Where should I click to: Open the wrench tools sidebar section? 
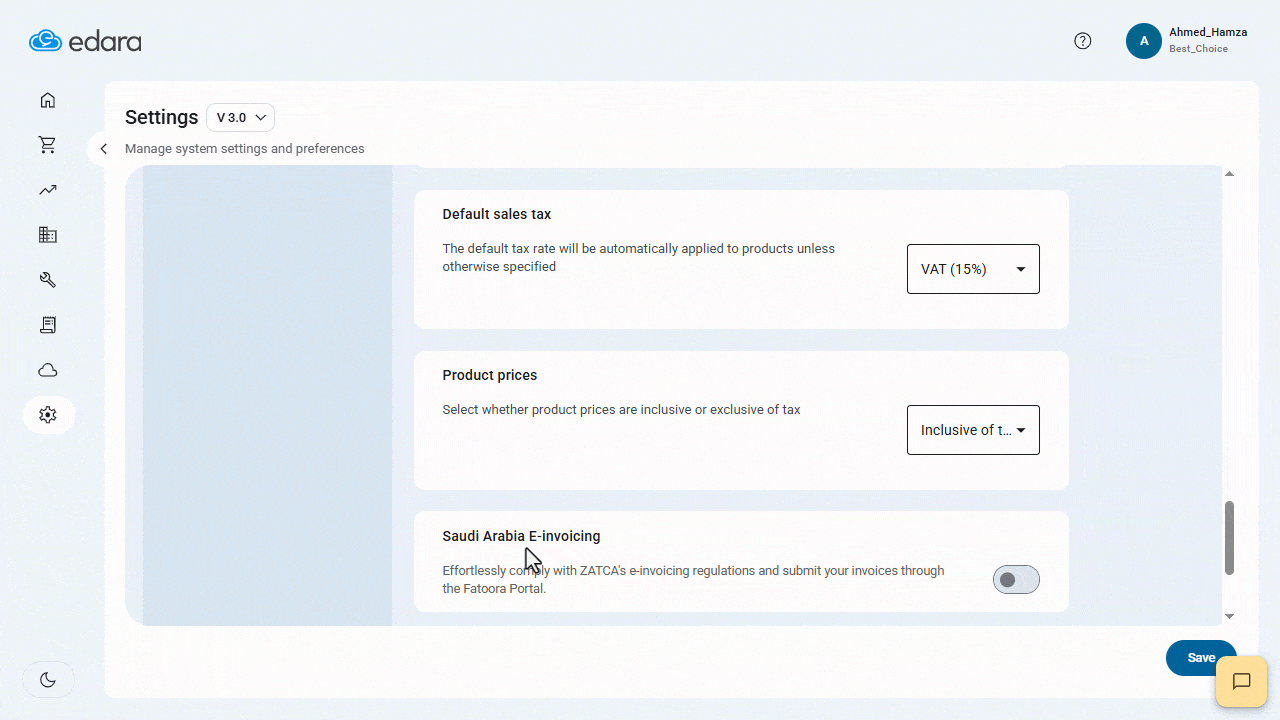[47, 280]
